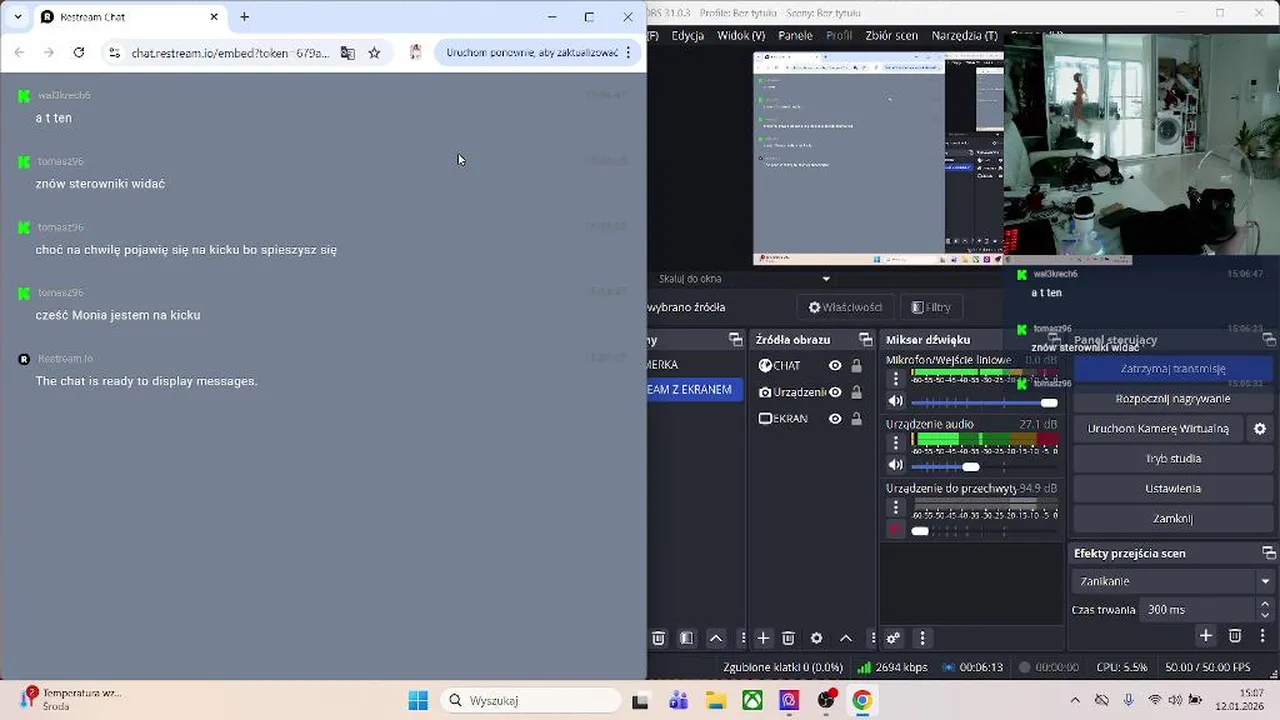Viewport: 1280px width, 720px height.
Task: Open transition properties three-dot menu
Action: click(x=1262, y=636)
